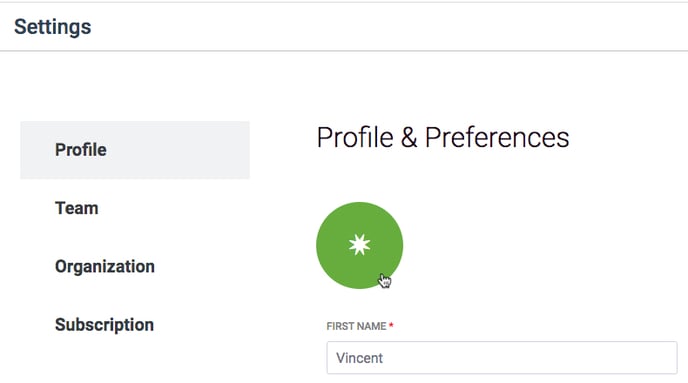Place cursor on the text Vincent
The height and width of the screenshot is (383, 688).
click(x=359, y=358)
